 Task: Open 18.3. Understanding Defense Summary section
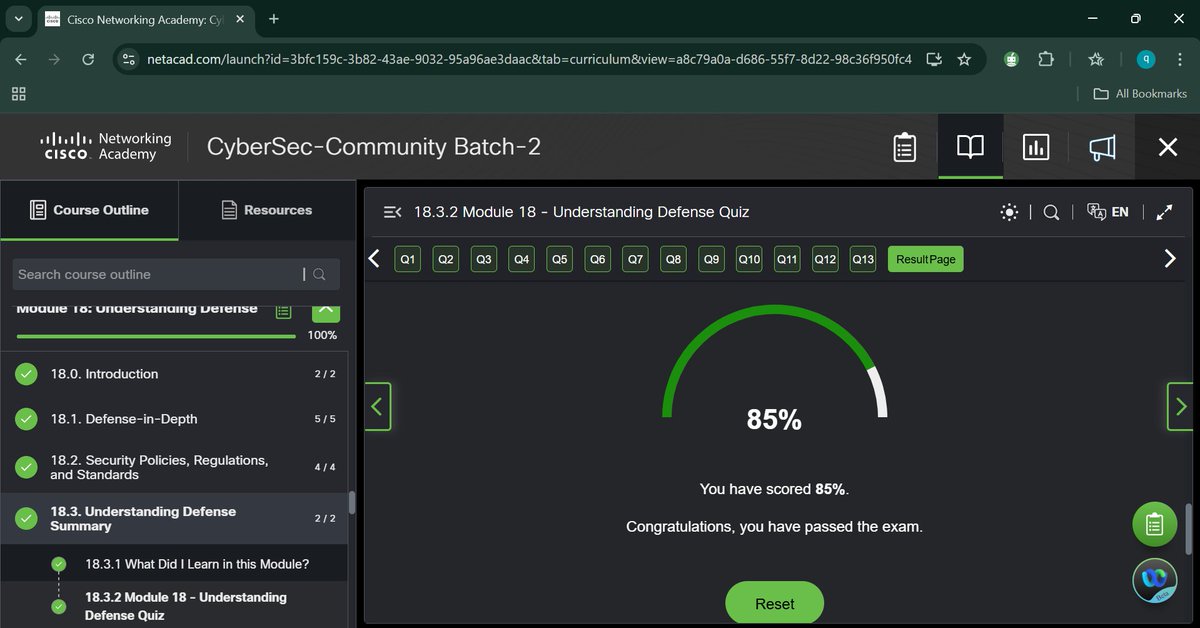coord(175,518)
